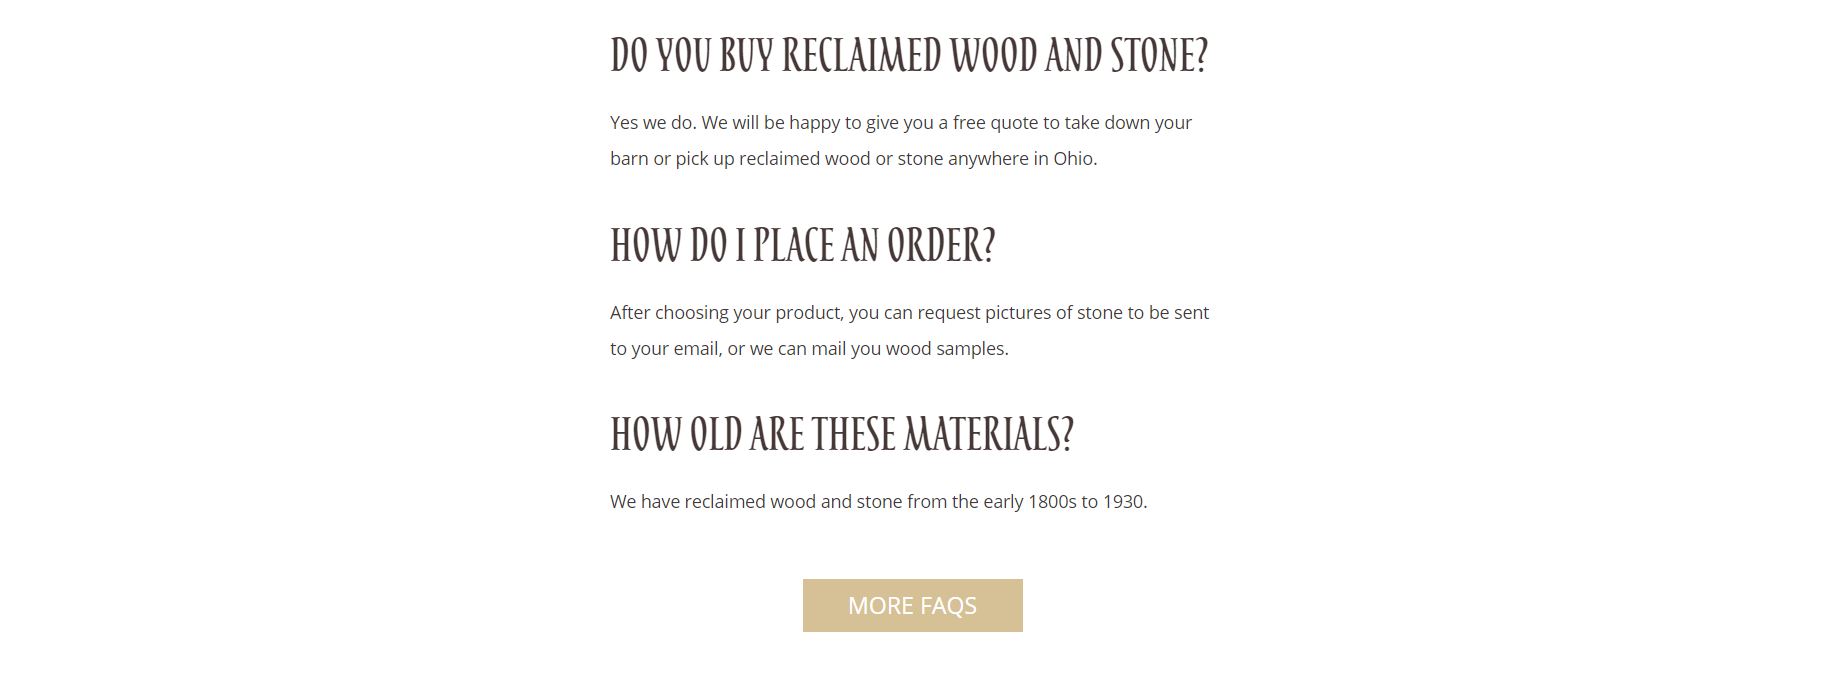Click the word 'RECLAIMED' in the first heading

point(861,55)
